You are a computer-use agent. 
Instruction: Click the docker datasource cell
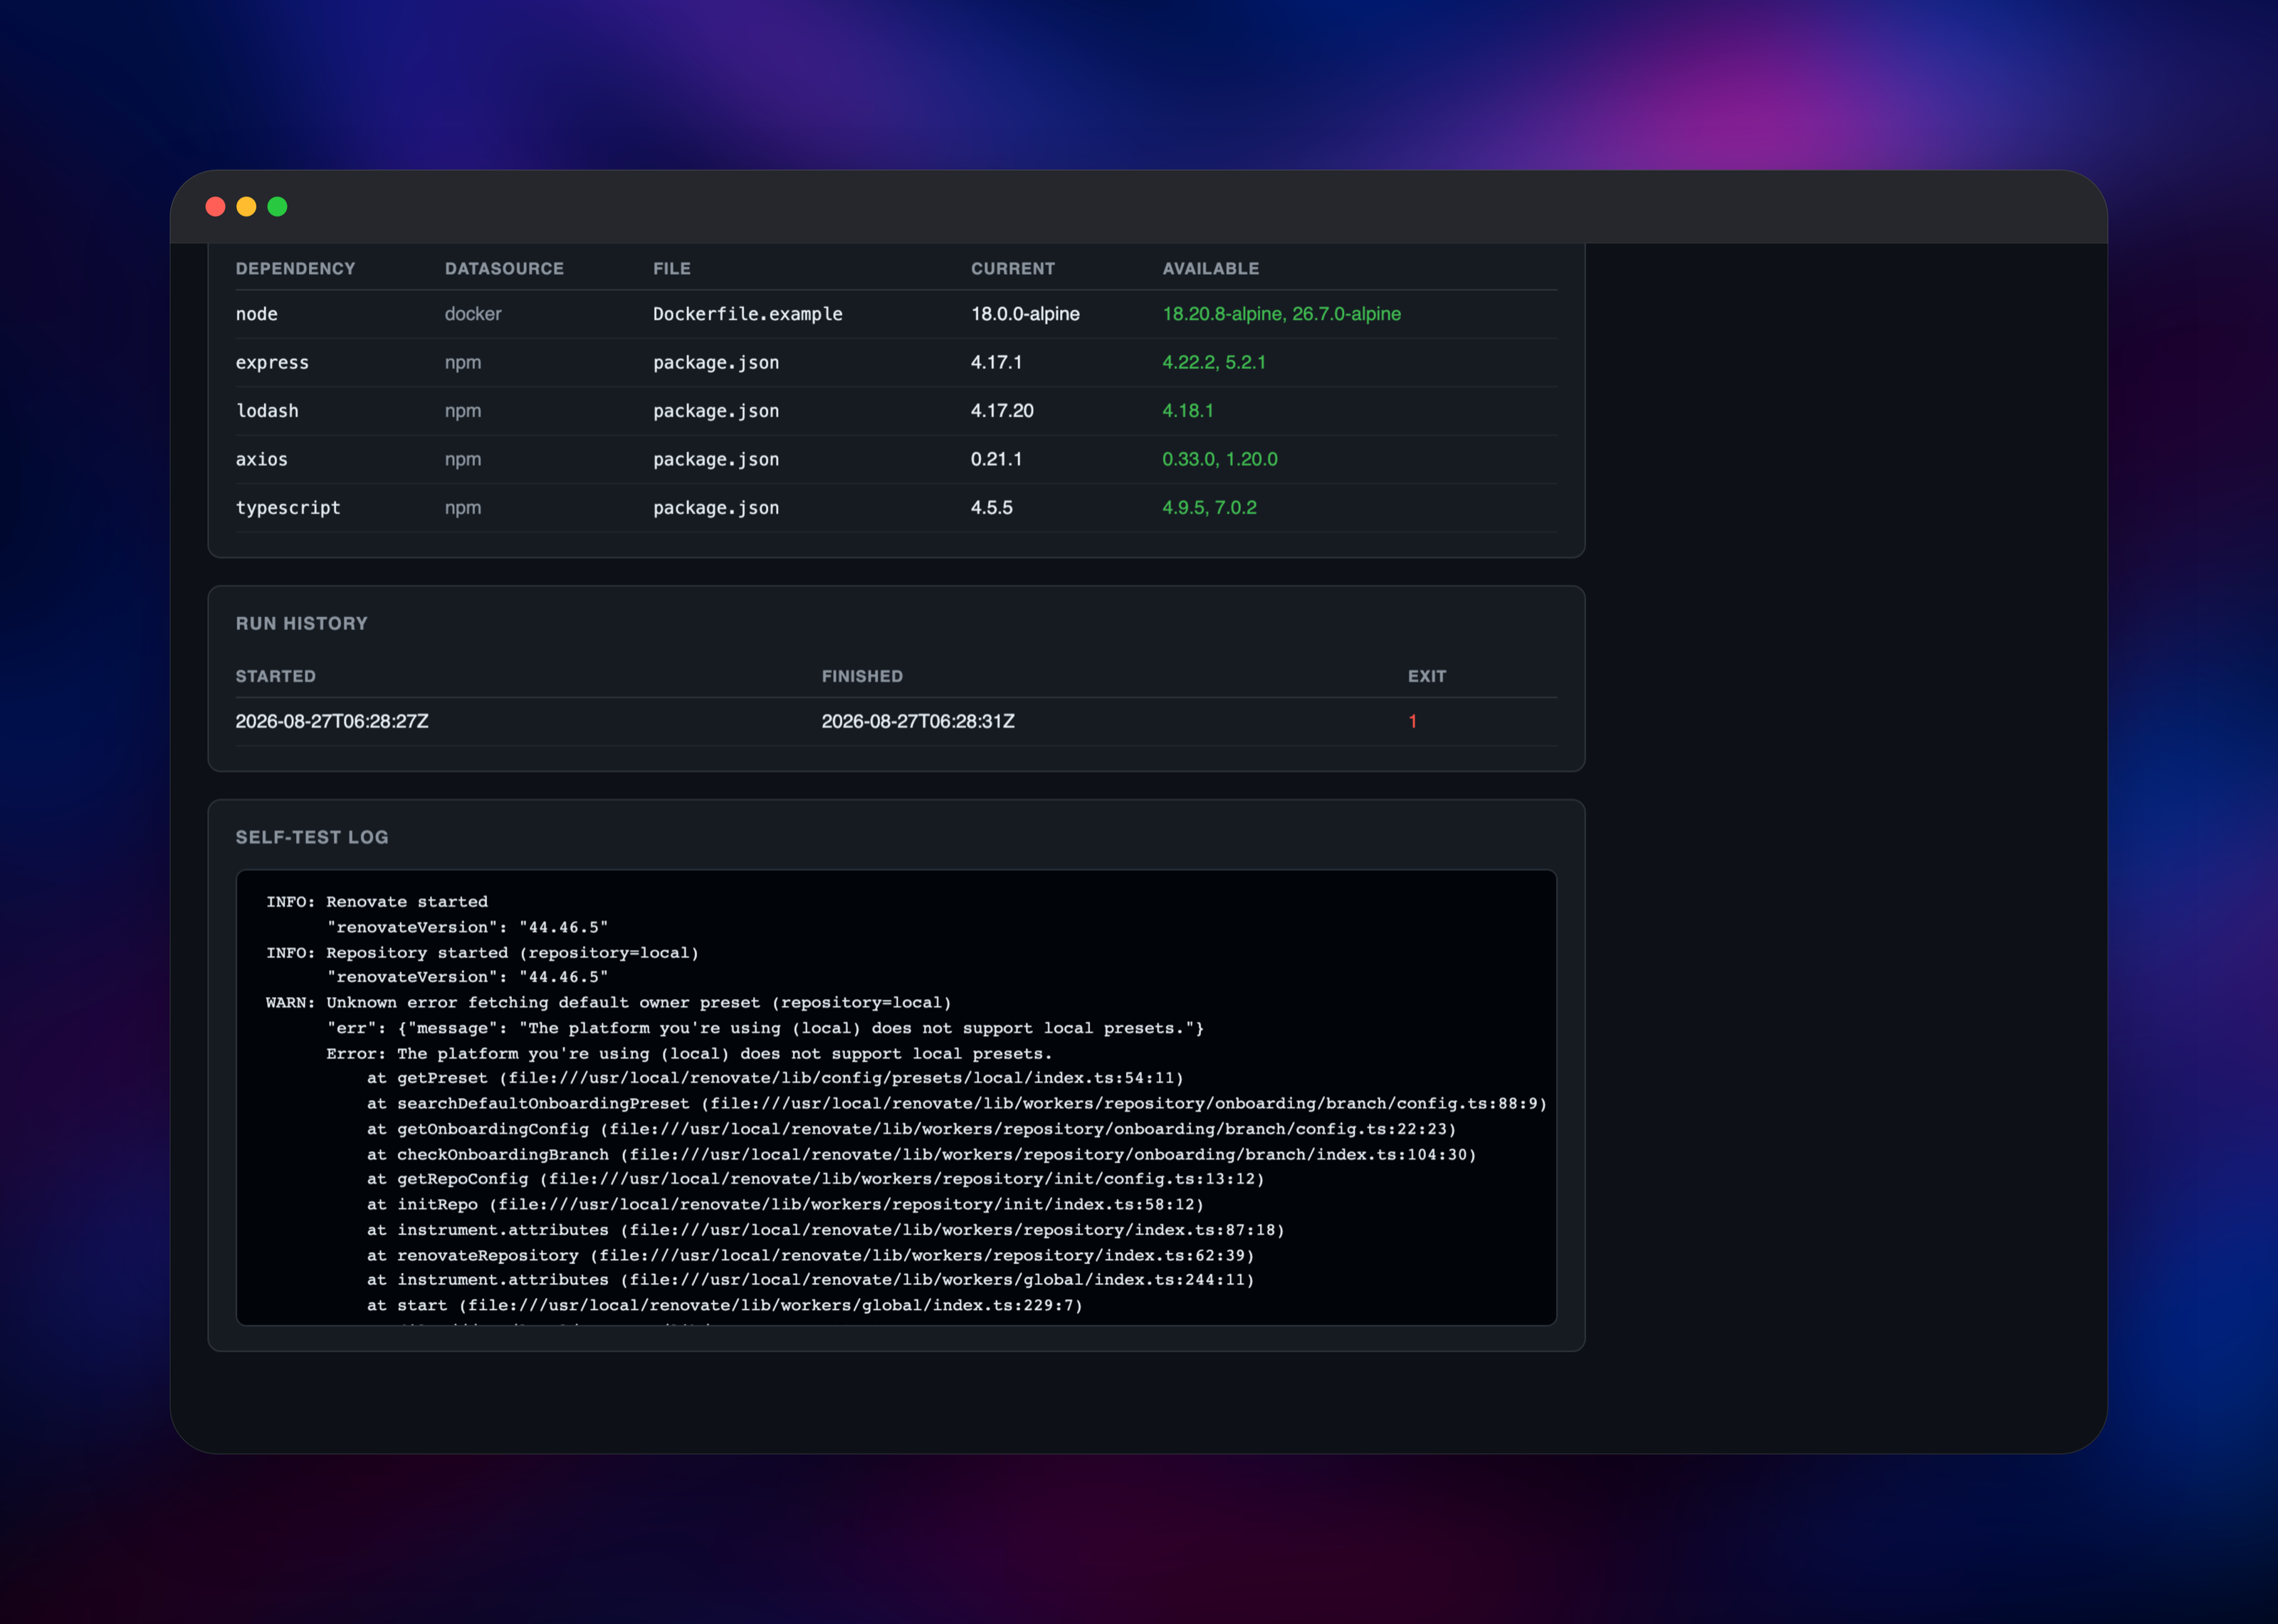pyautogui.click(x=473, y=314)
